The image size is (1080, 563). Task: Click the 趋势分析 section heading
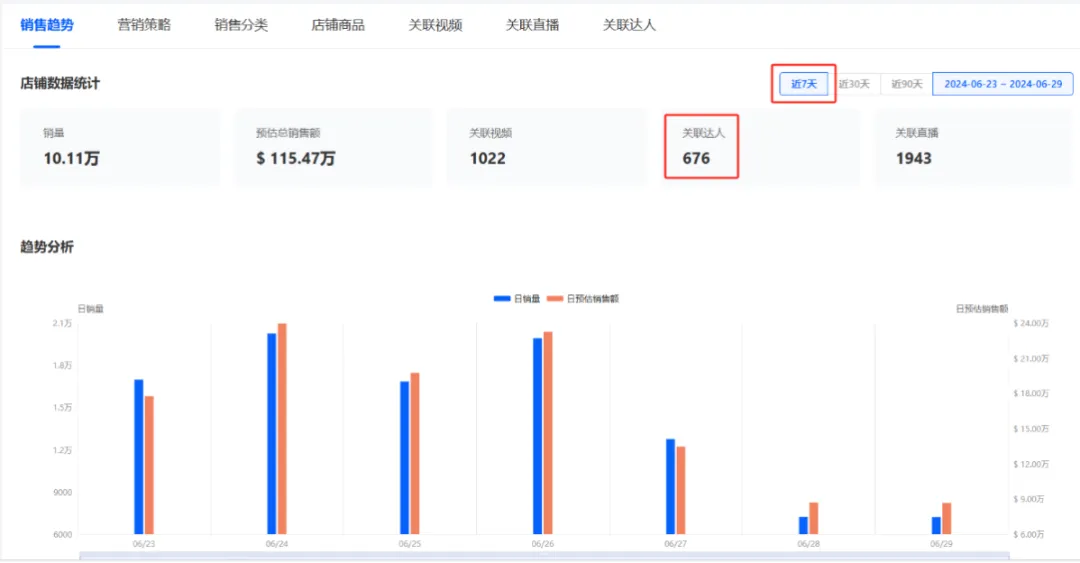click(47, 247)
